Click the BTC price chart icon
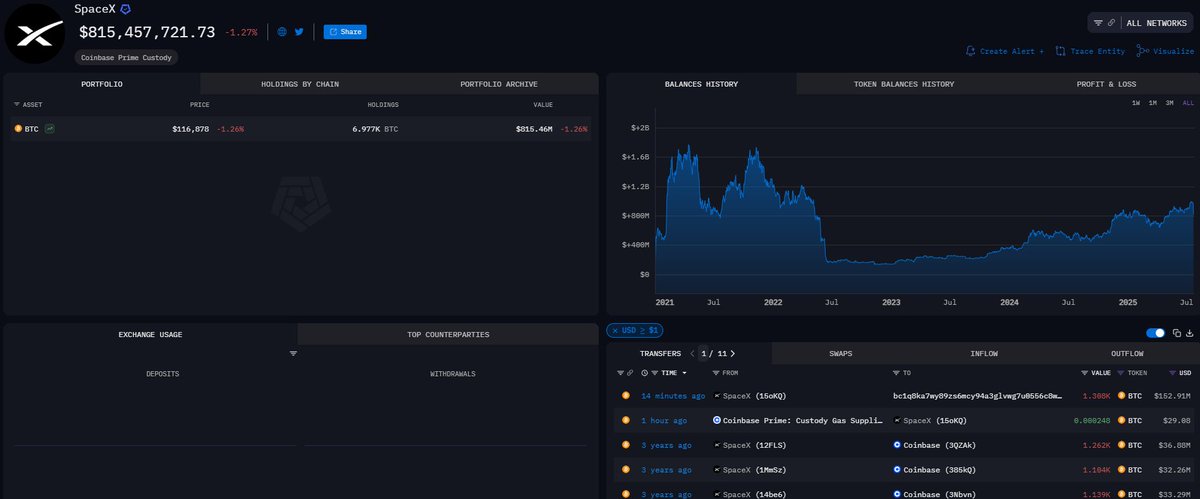This screenshot has width=1200, height=499. point(50,129)
